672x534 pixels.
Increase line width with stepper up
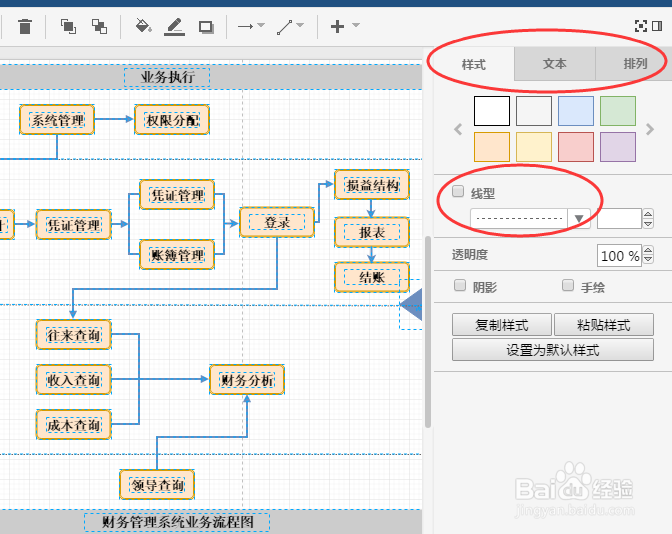pos(648,214)
